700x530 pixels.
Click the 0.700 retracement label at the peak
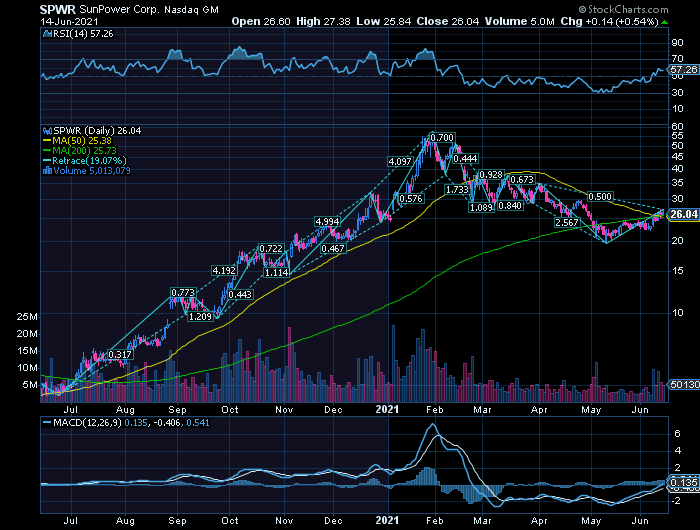pyautogui.click(x=442, y=138)
